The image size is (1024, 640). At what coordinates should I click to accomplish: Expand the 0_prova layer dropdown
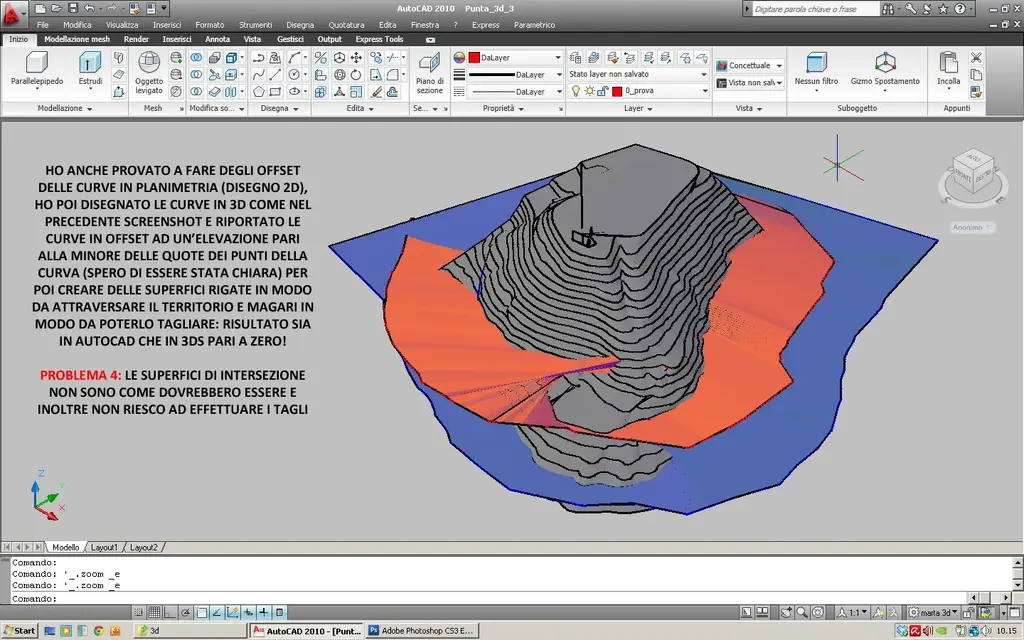coord(704,91)
